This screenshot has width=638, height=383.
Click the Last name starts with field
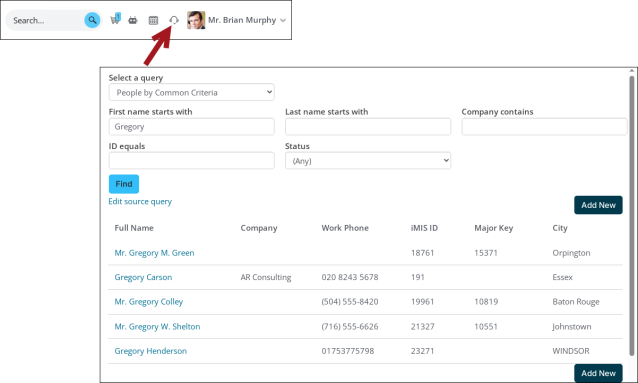(368, 127)
